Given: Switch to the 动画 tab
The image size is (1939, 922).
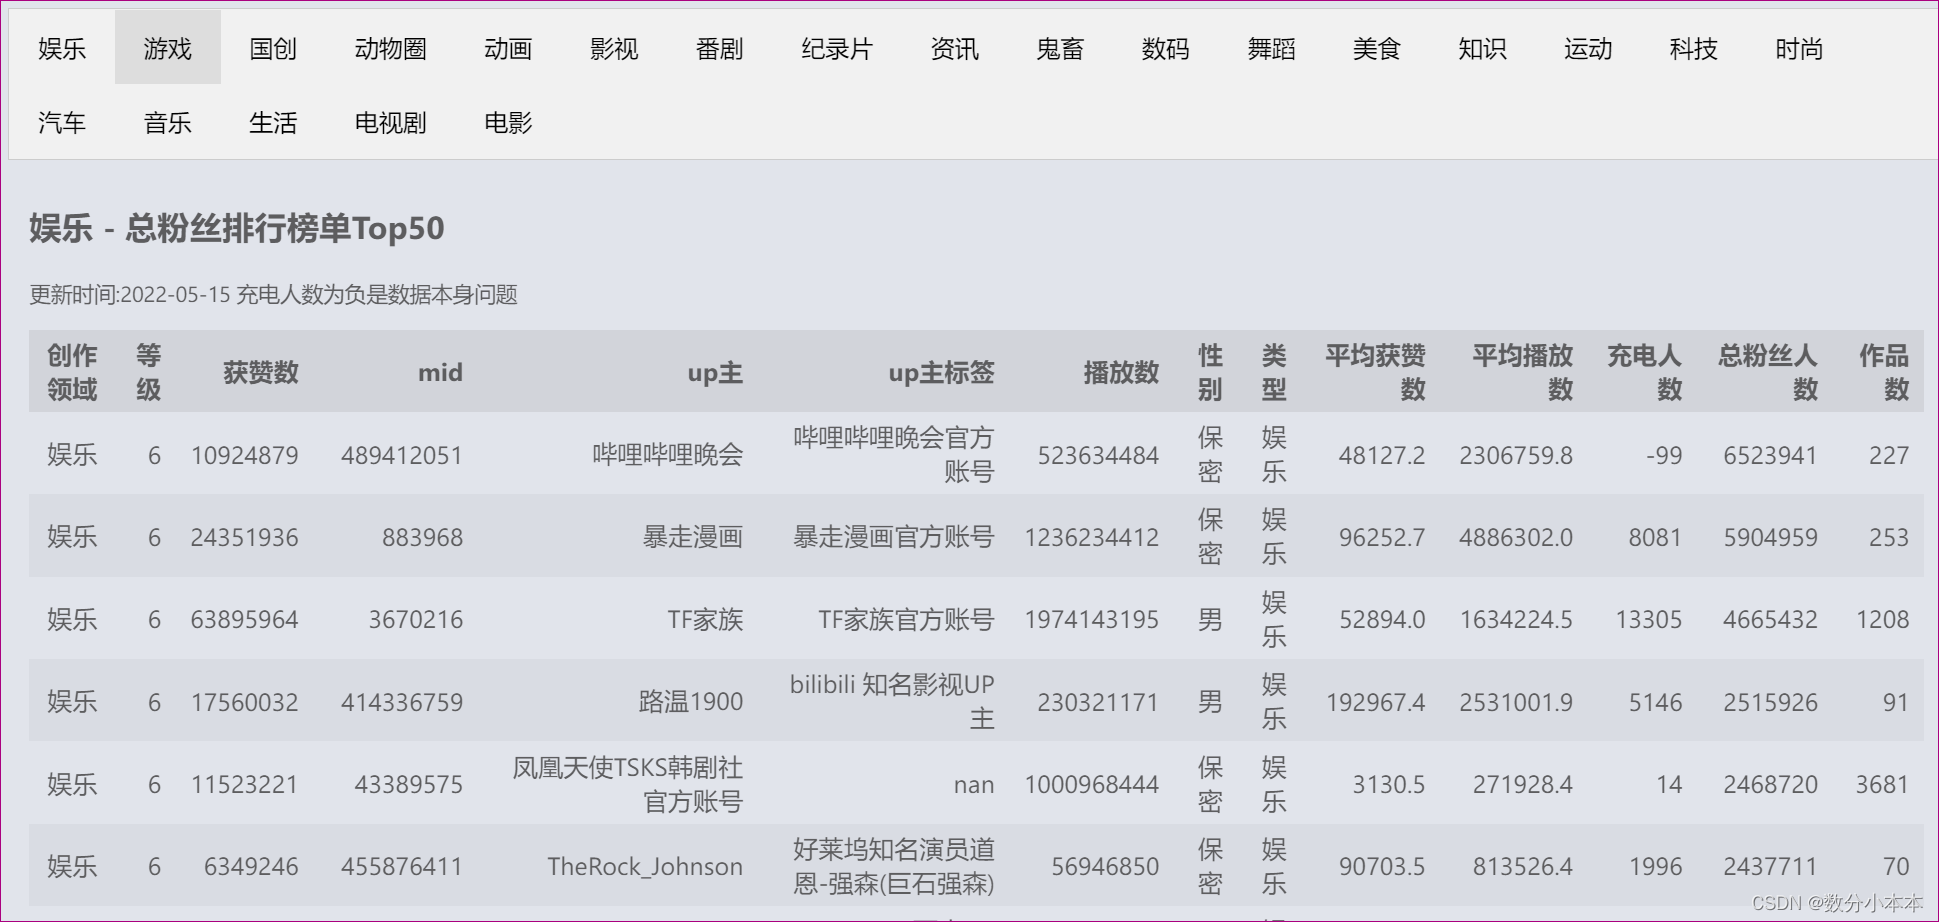Looking at the screenshot, I should (x=508, y=48).
